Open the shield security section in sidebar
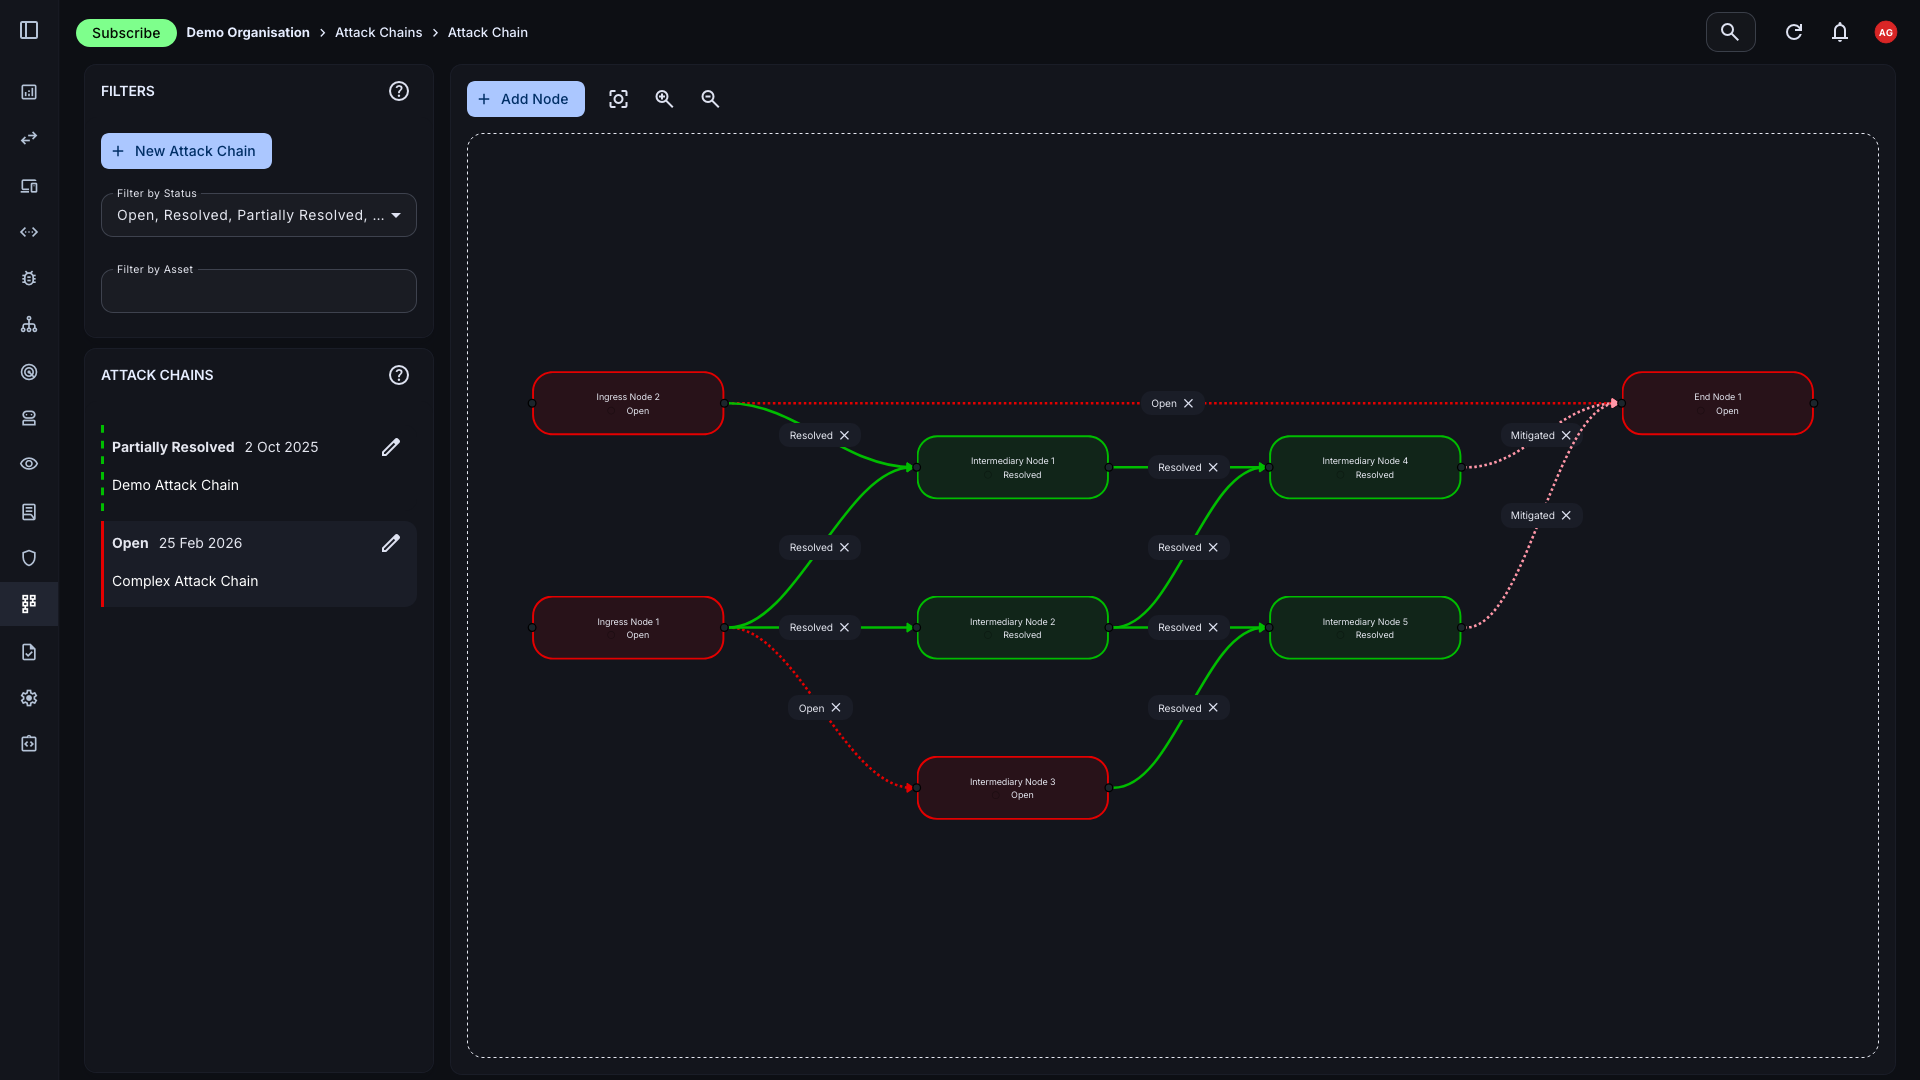This screenshot has height=1080, width=1920. [29, 557]
